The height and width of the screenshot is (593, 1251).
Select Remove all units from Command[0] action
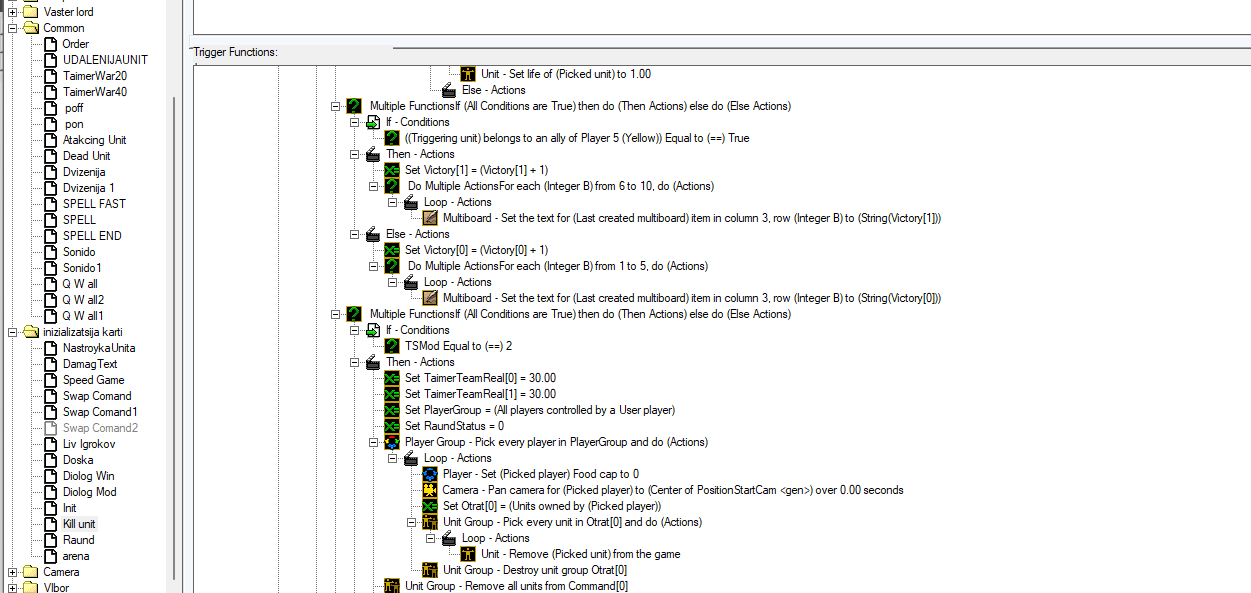(x=516, y=586)
